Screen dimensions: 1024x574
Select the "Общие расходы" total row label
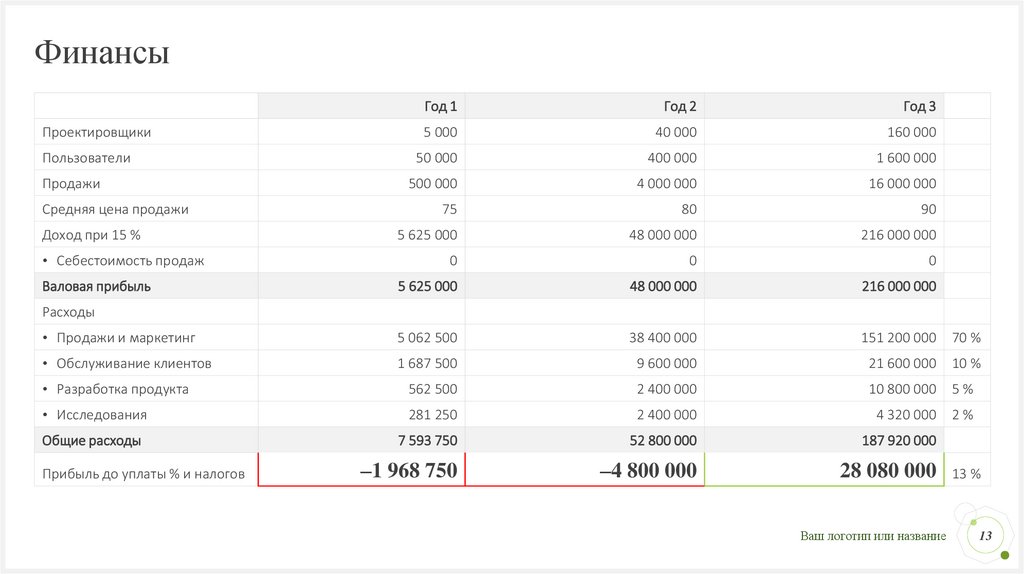coord(91,440)
